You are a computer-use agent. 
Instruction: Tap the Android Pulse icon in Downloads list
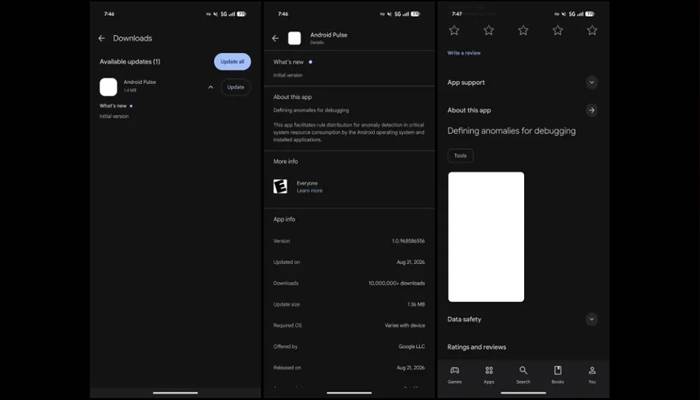pyautogui.click(x=108, y=87)
